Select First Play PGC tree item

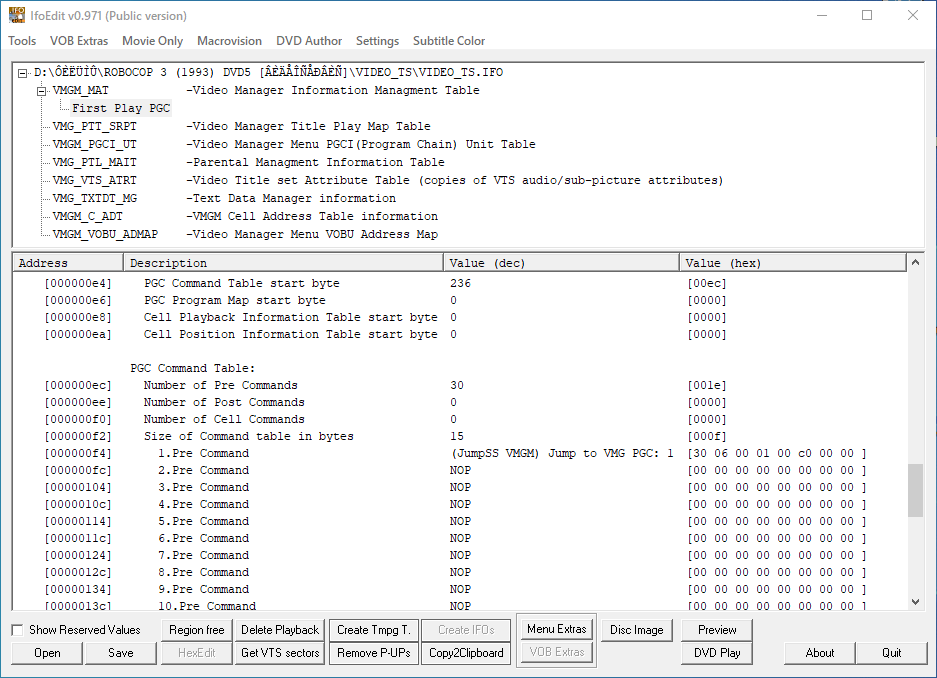tap(120, 108)
